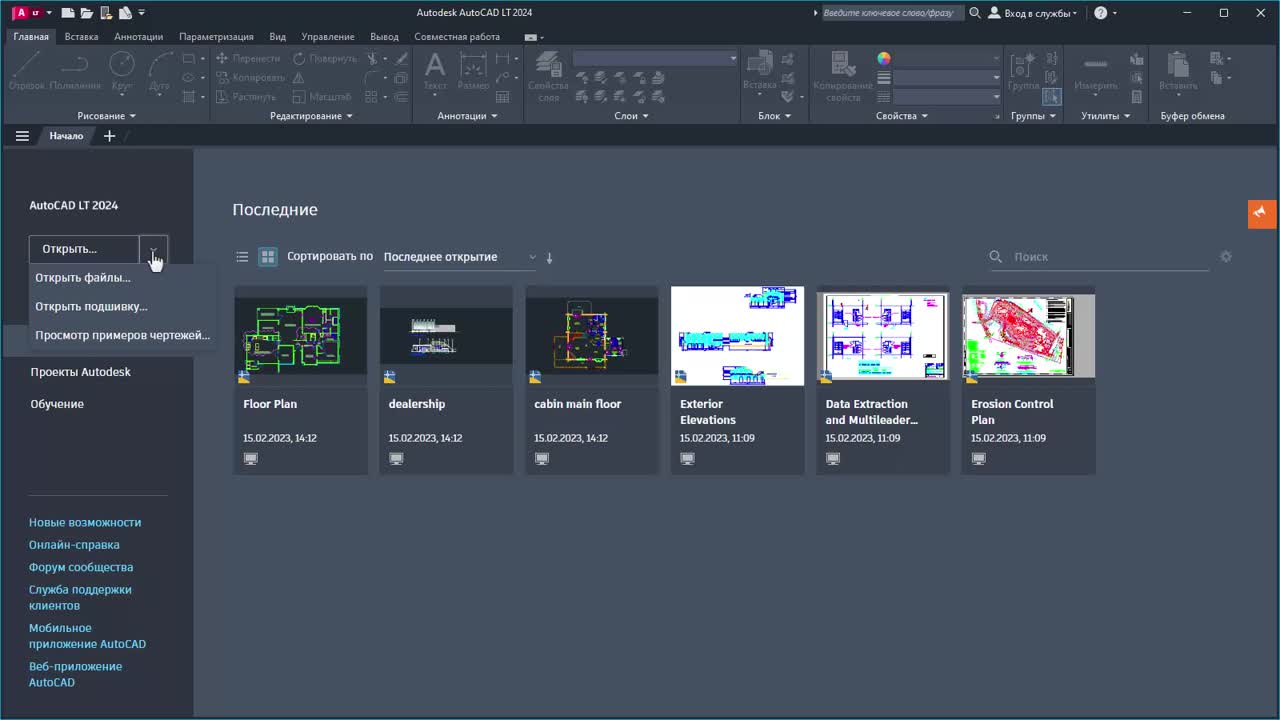
Task: Switch recent files to grid view
Action: 268,257
